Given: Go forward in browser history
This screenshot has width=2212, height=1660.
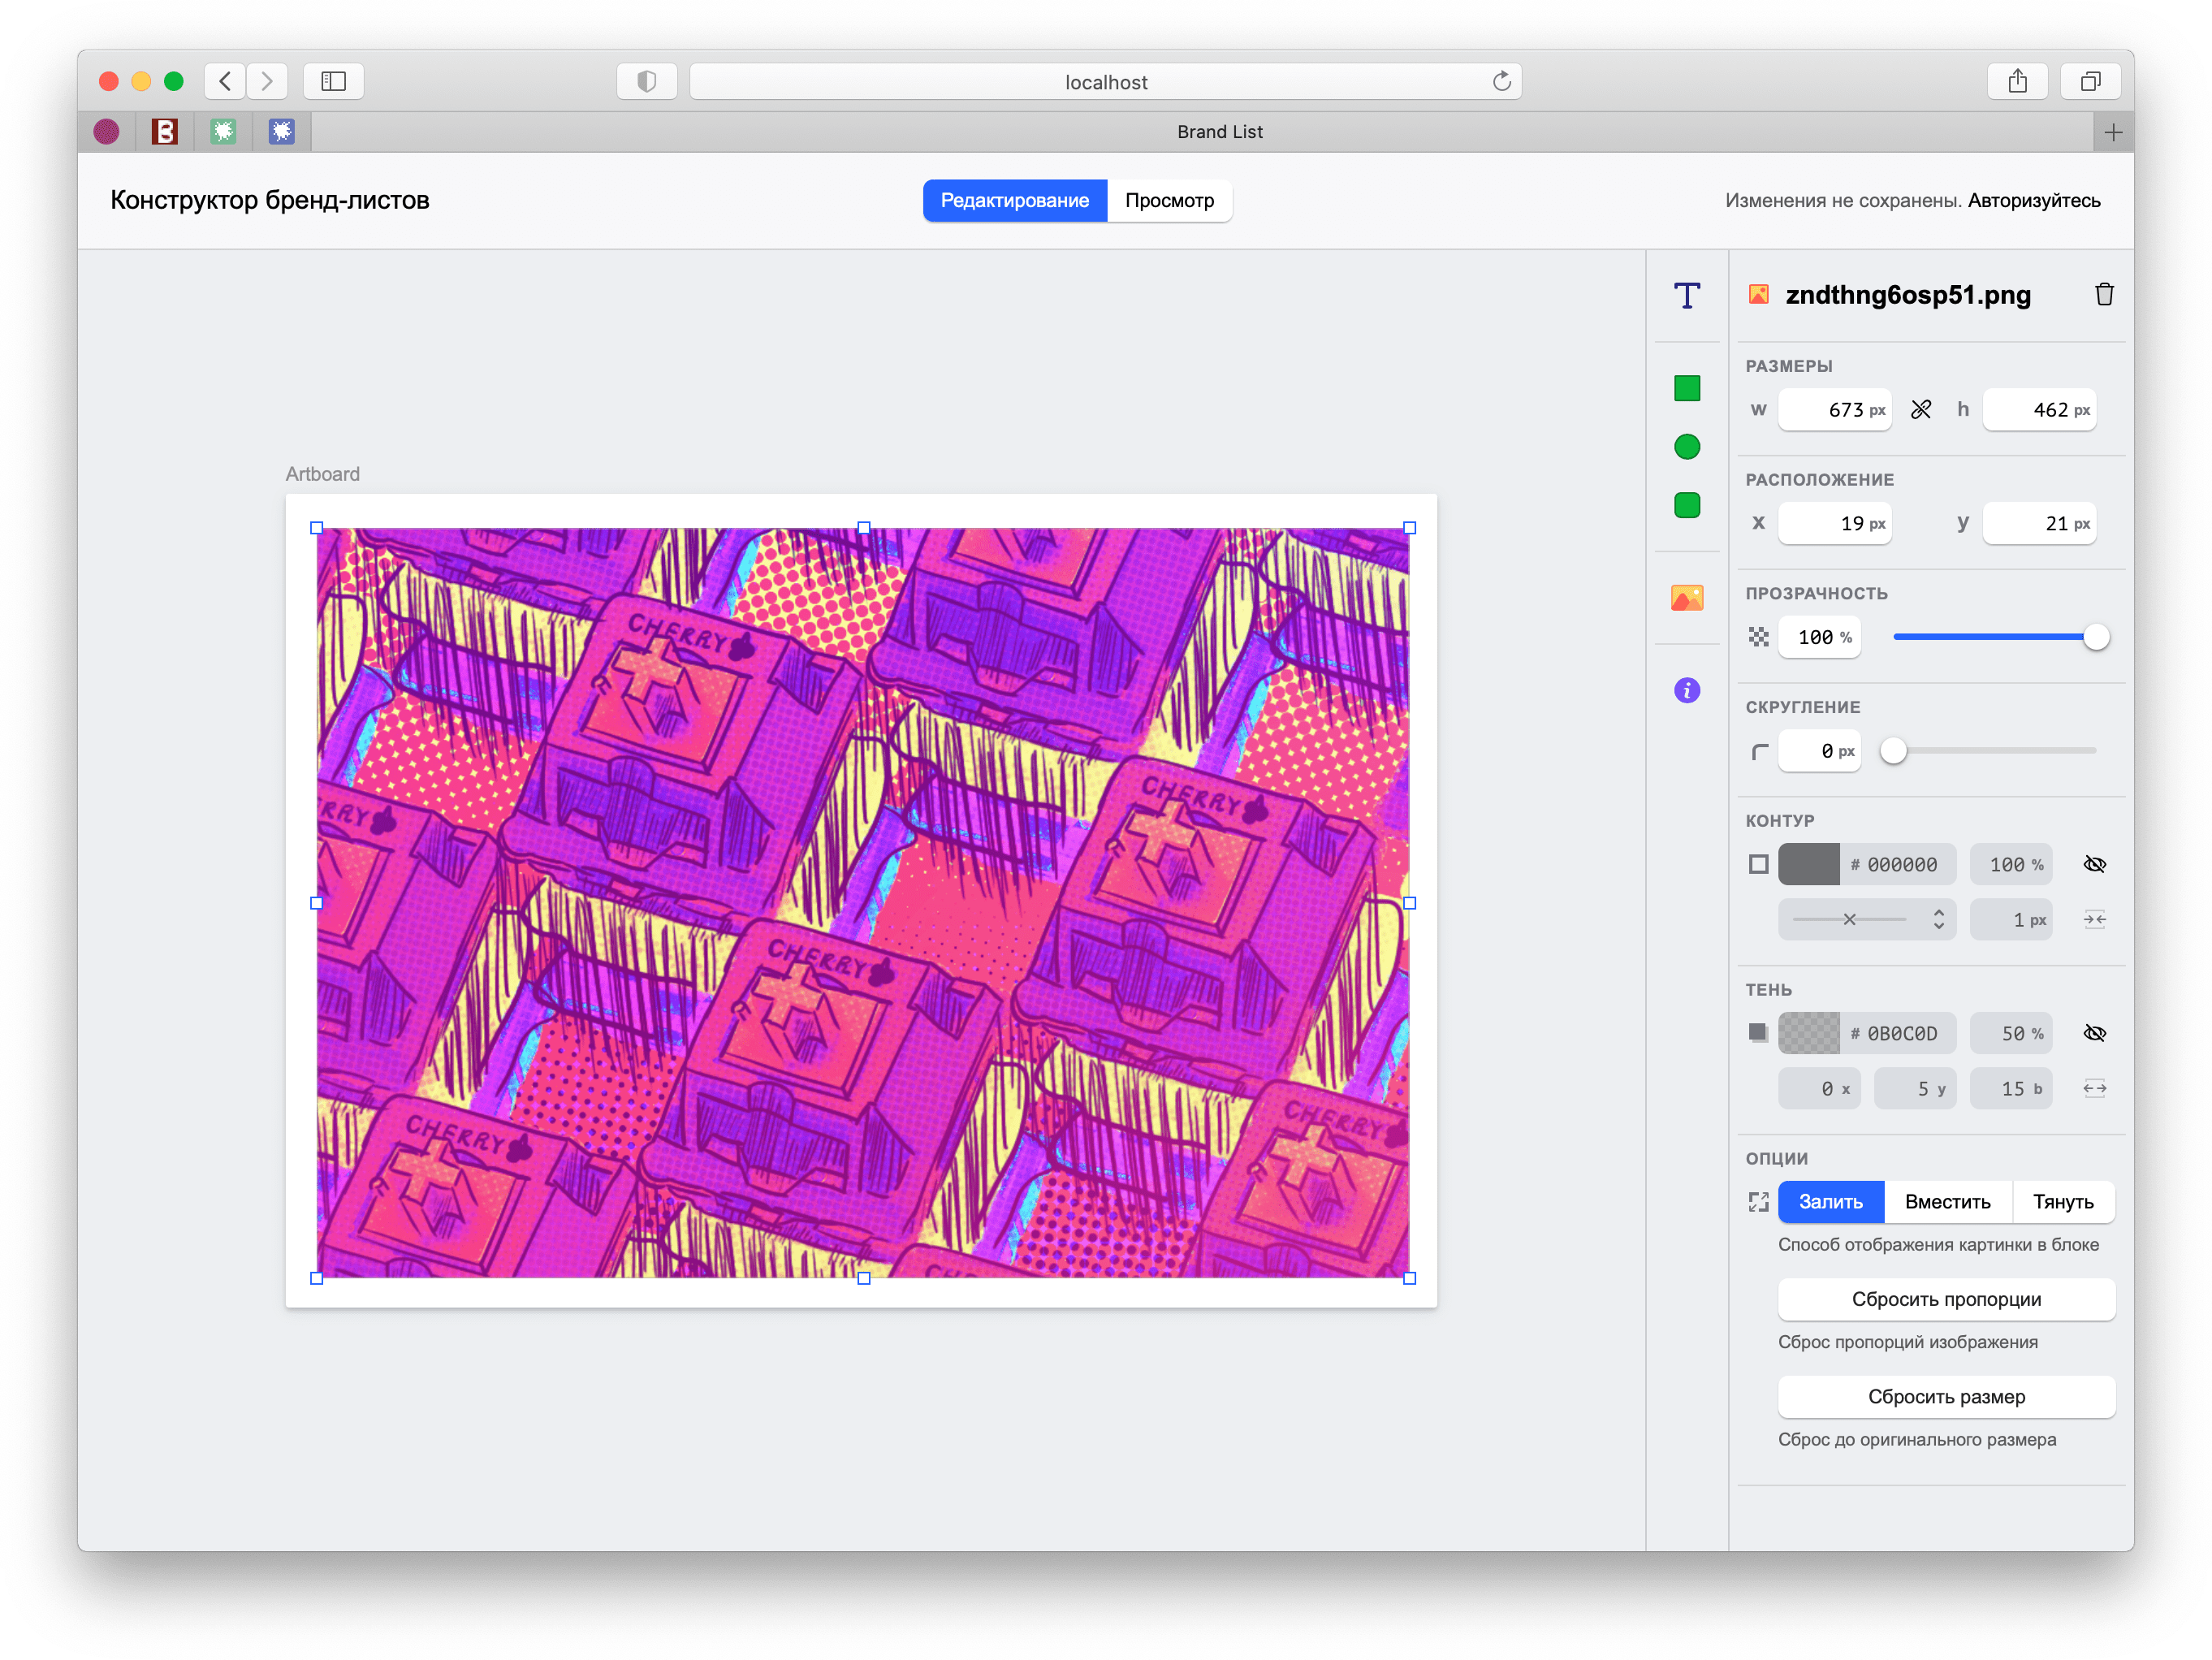Looking at the screenshot, I should tap(267, 81).
